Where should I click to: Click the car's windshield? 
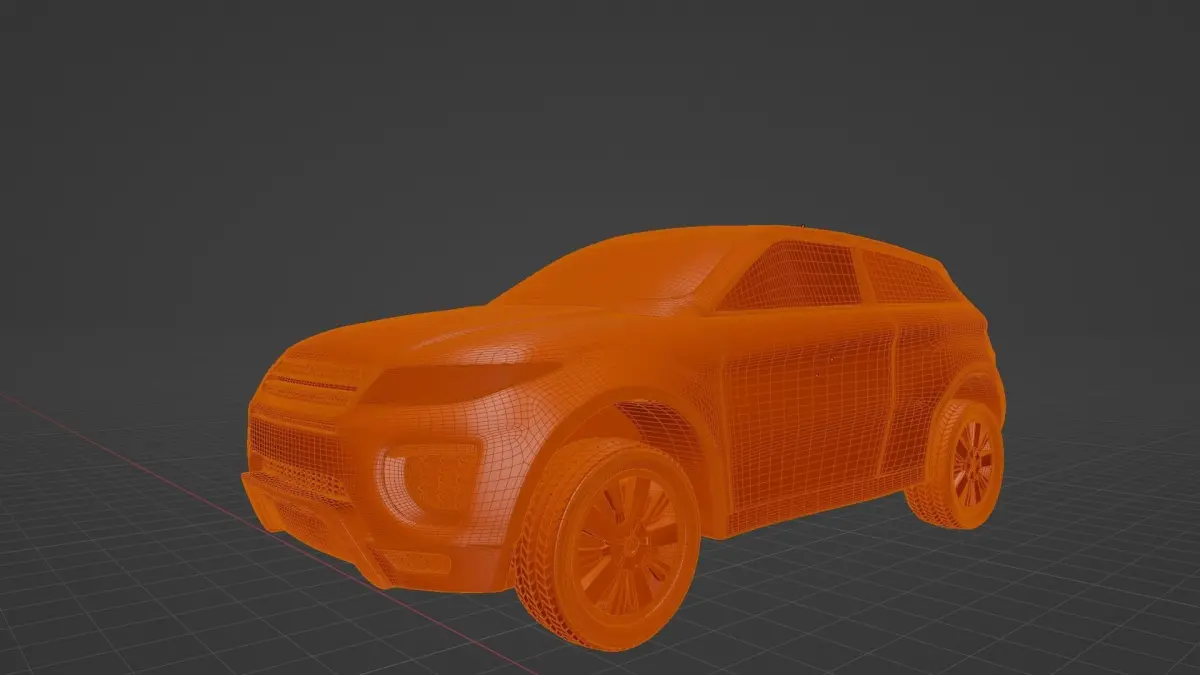click(615, 269)
